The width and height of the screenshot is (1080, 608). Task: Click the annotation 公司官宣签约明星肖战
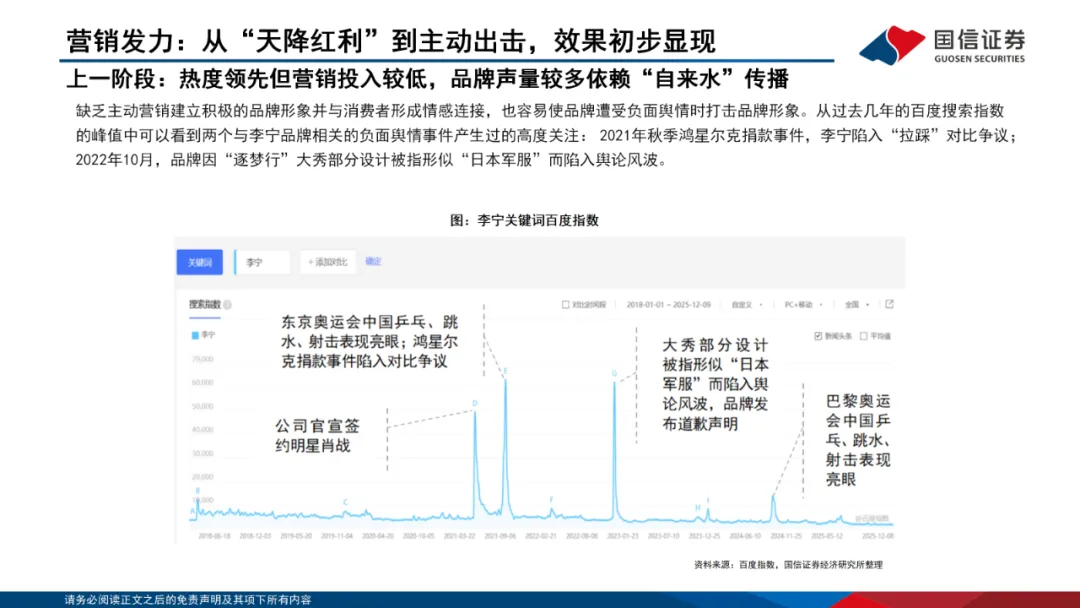(317, 436)
